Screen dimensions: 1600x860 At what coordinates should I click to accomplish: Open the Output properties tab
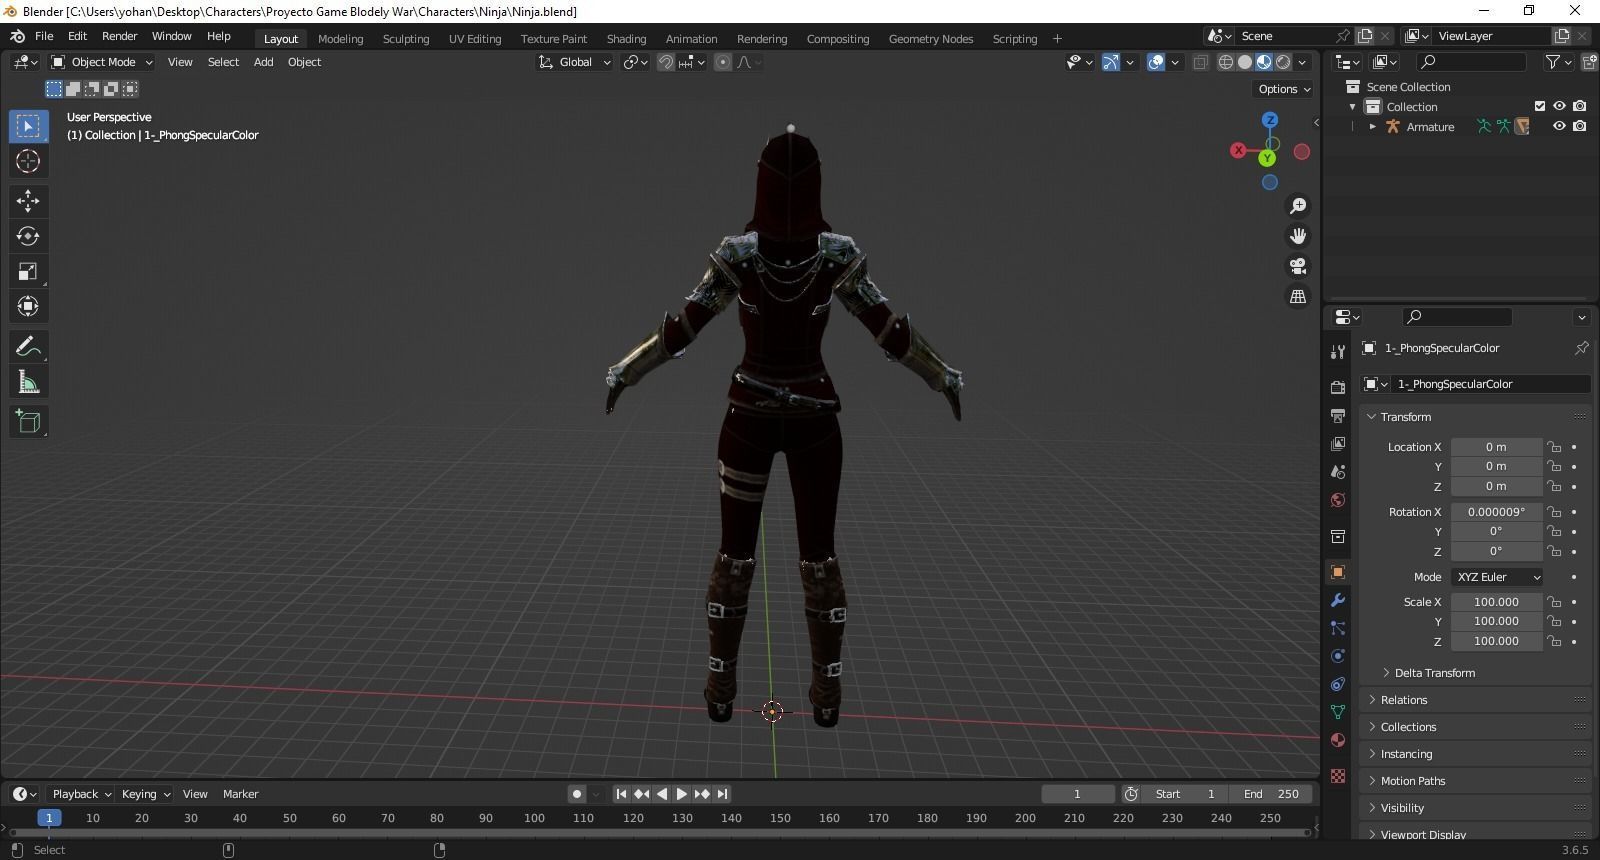point(1338,415)
